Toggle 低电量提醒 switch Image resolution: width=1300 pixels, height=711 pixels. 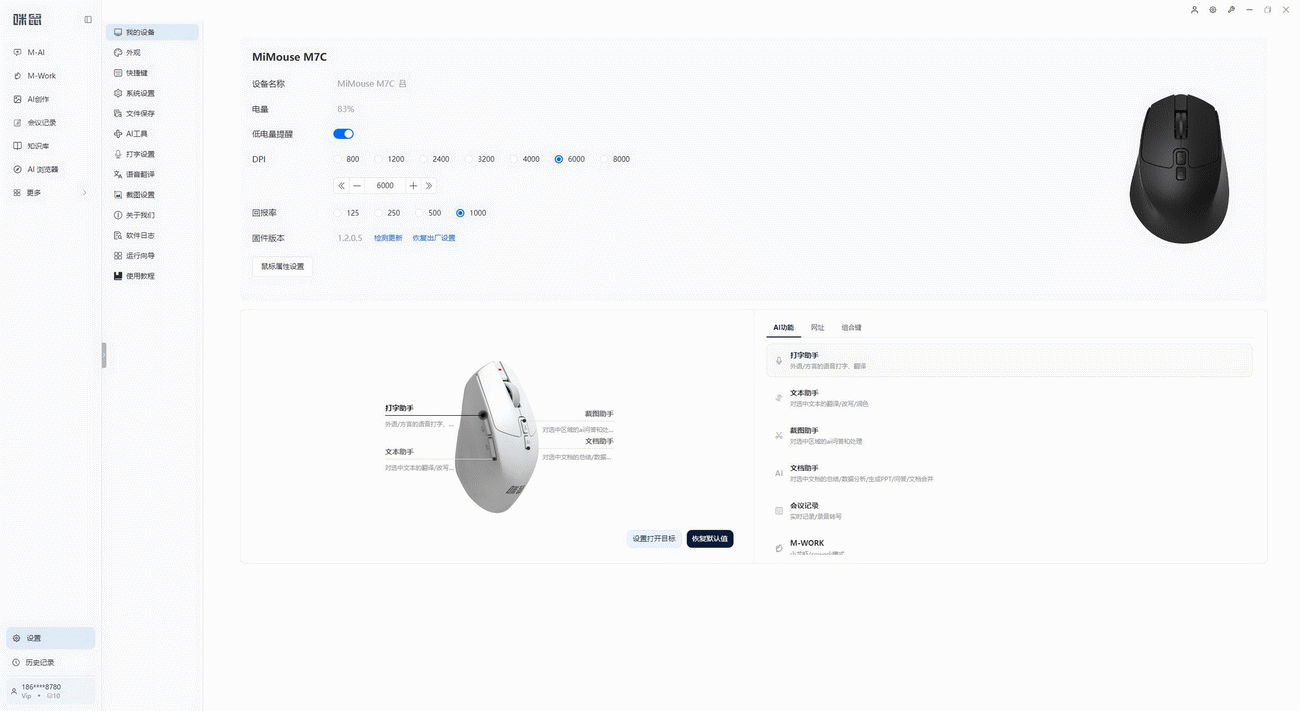343,134
